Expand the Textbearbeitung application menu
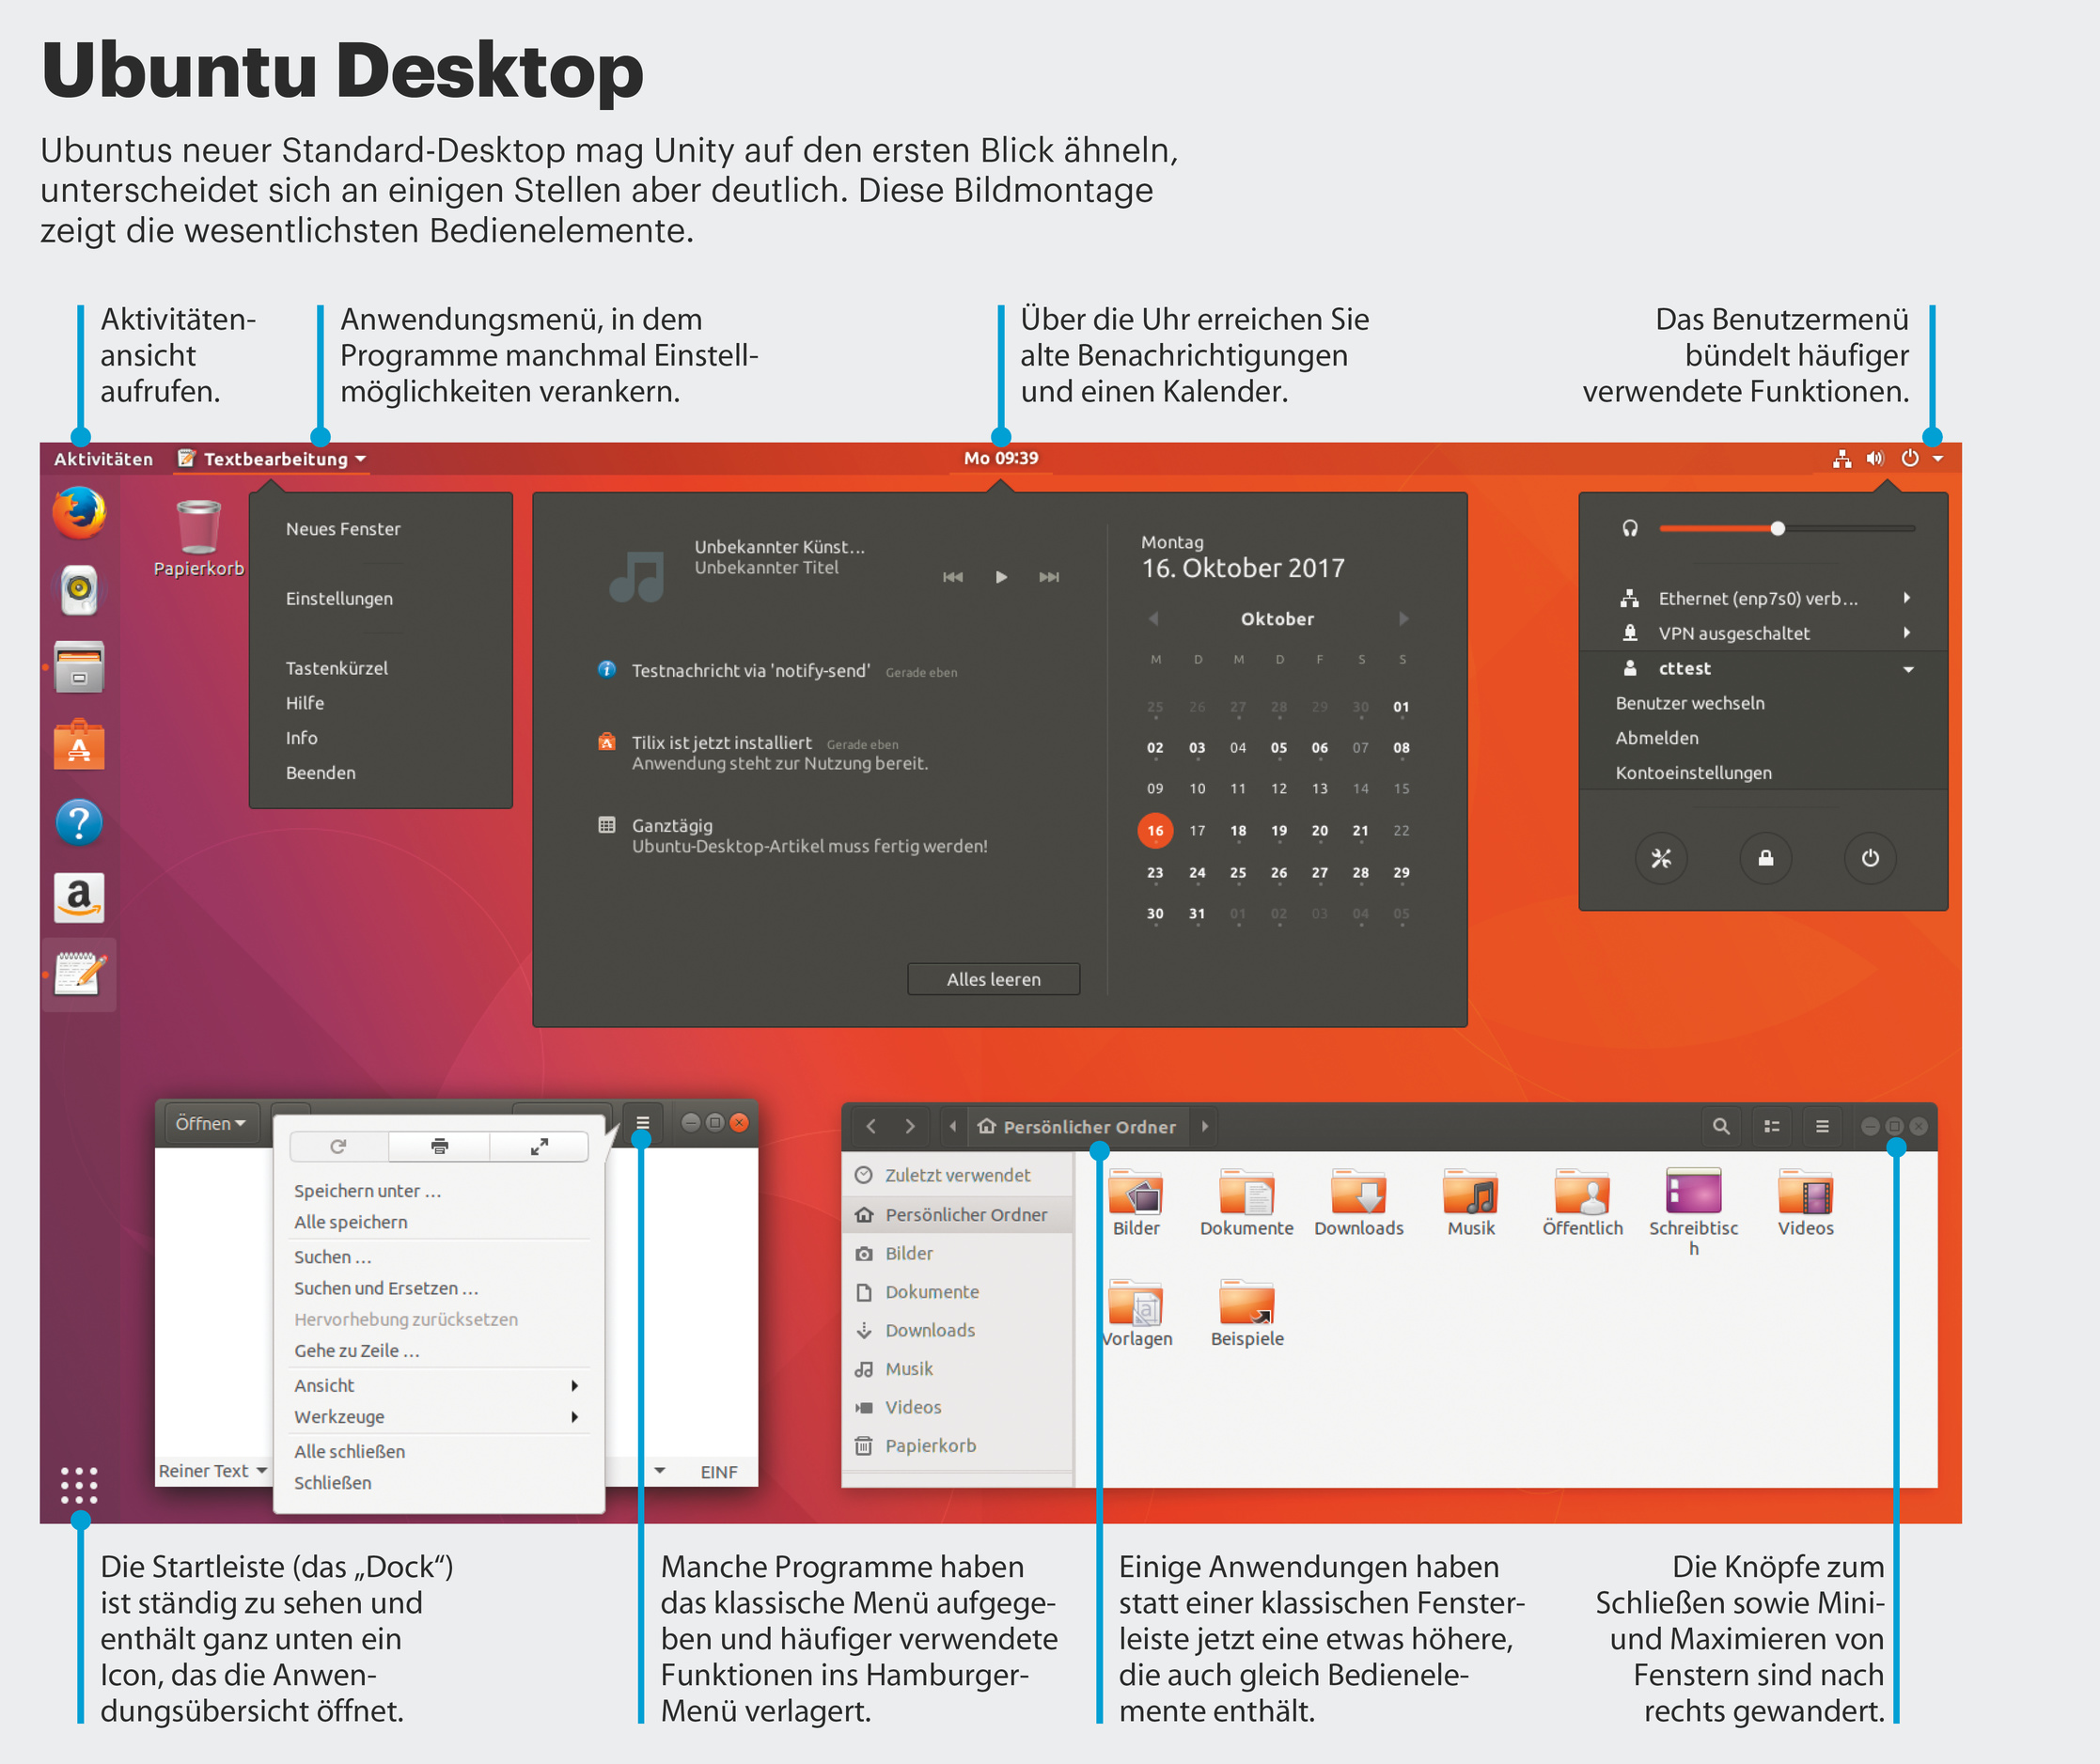This screenshot has width=2100, height=1764. [x=275, y=459]
